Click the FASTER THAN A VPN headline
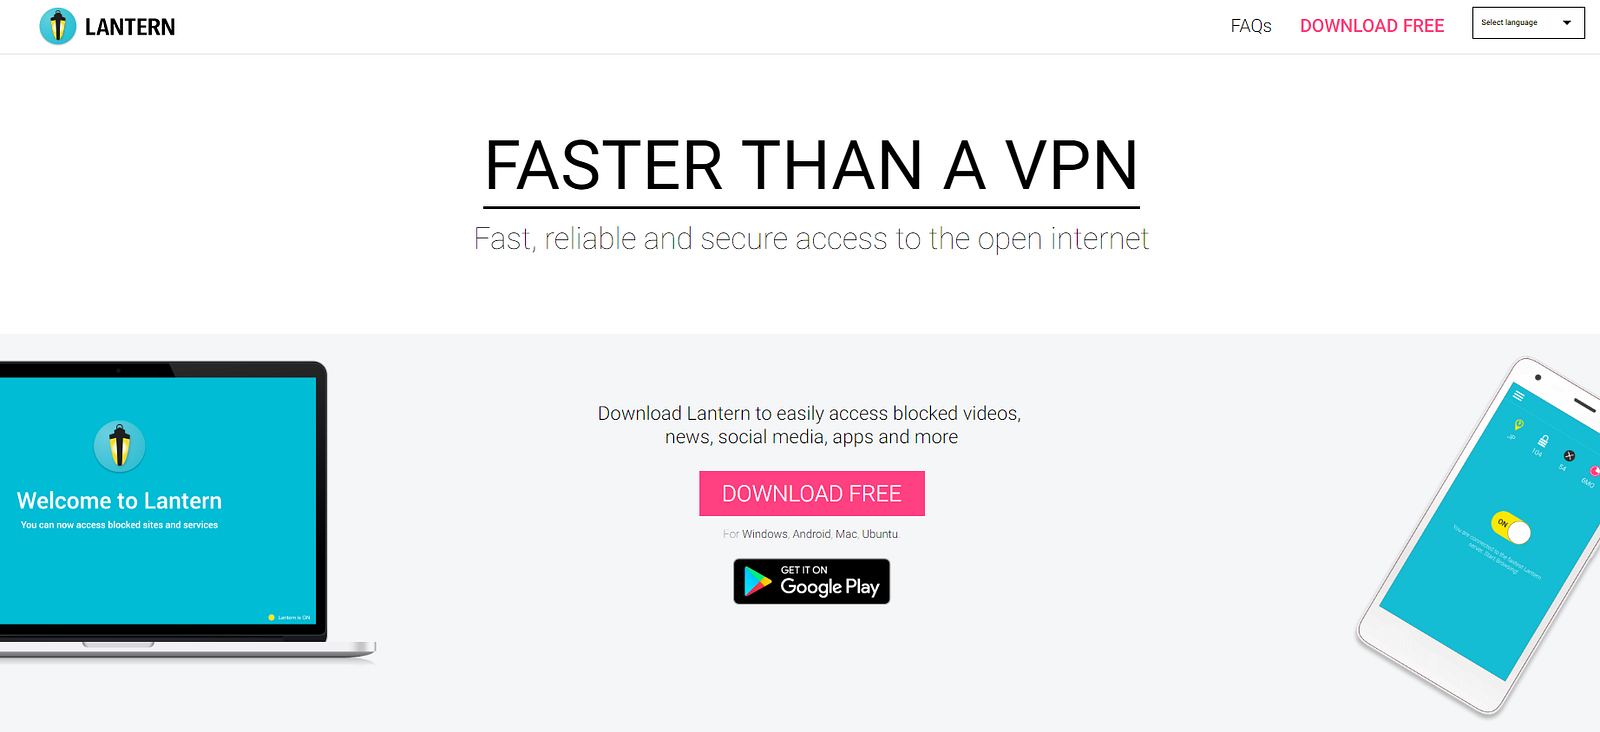The height and width of the screenshot is (732, 1600). point(811,165)
